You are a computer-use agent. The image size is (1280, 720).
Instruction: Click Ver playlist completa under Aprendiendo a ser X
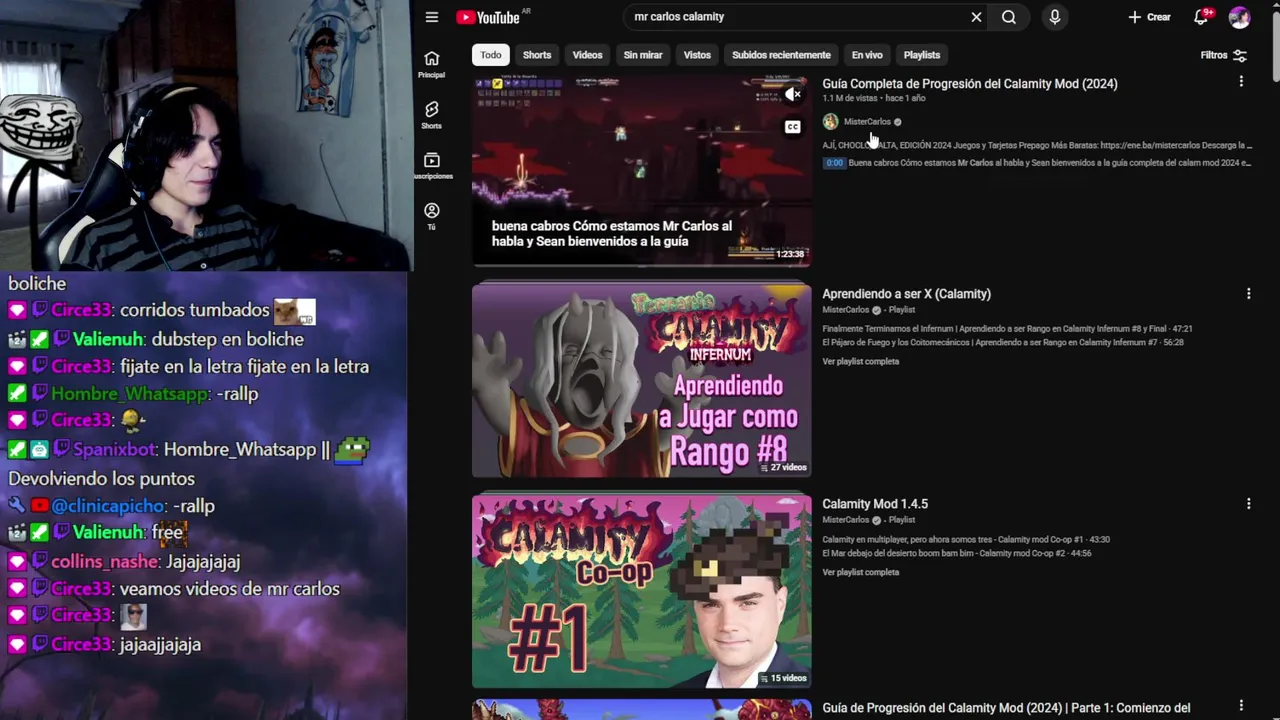click(x=860, y=362)
